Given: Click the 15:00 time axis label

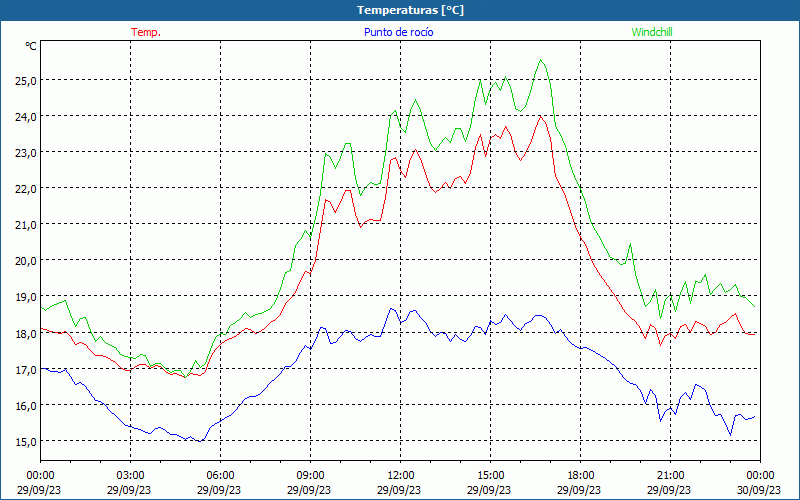Looking at the screenshot, I should [490, 476].
